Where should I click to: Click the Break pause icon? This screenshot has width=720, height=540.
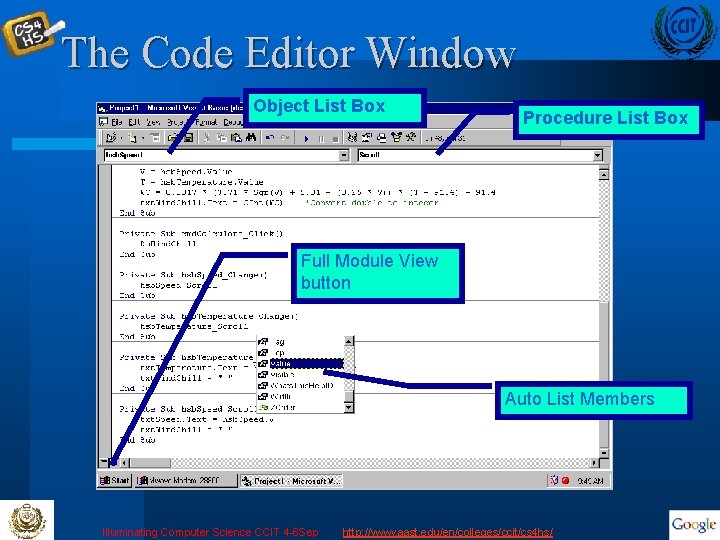tap(321, 138)
